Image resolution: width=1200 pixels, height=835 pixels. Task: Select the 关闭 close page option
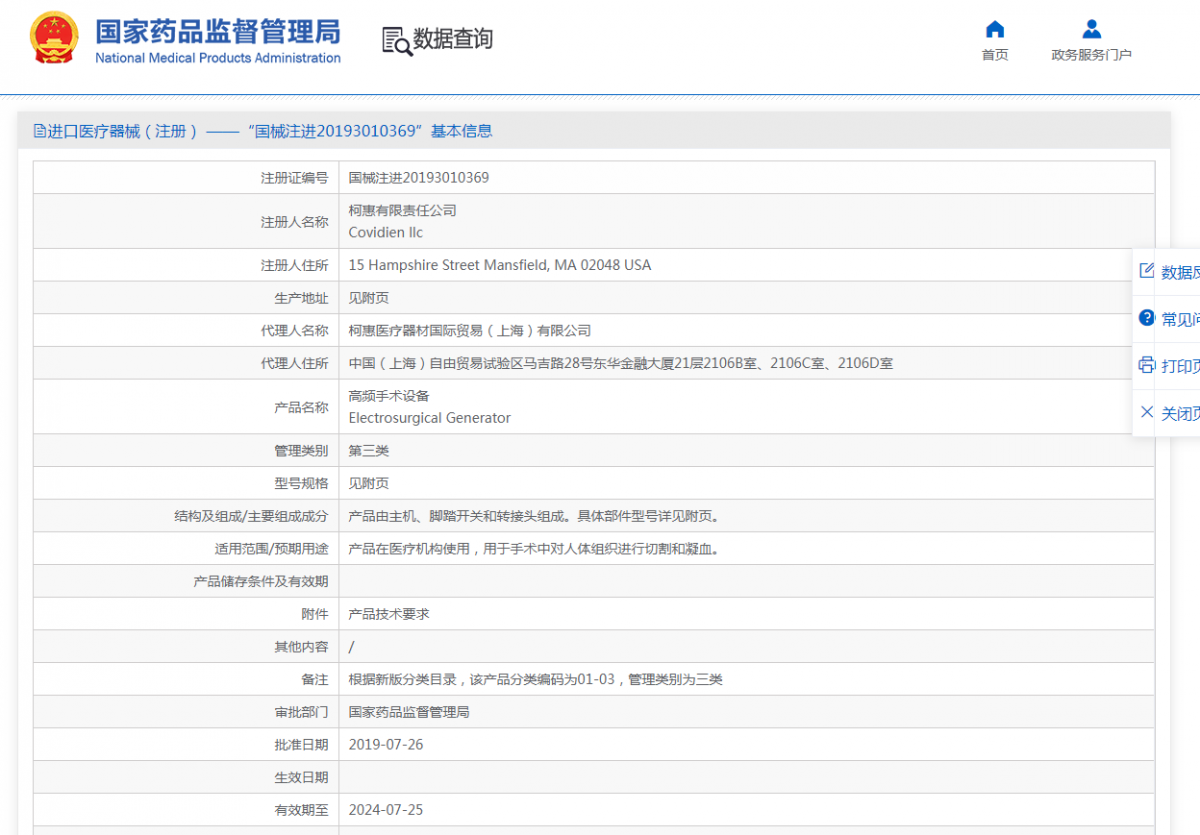coord(1180,413)
